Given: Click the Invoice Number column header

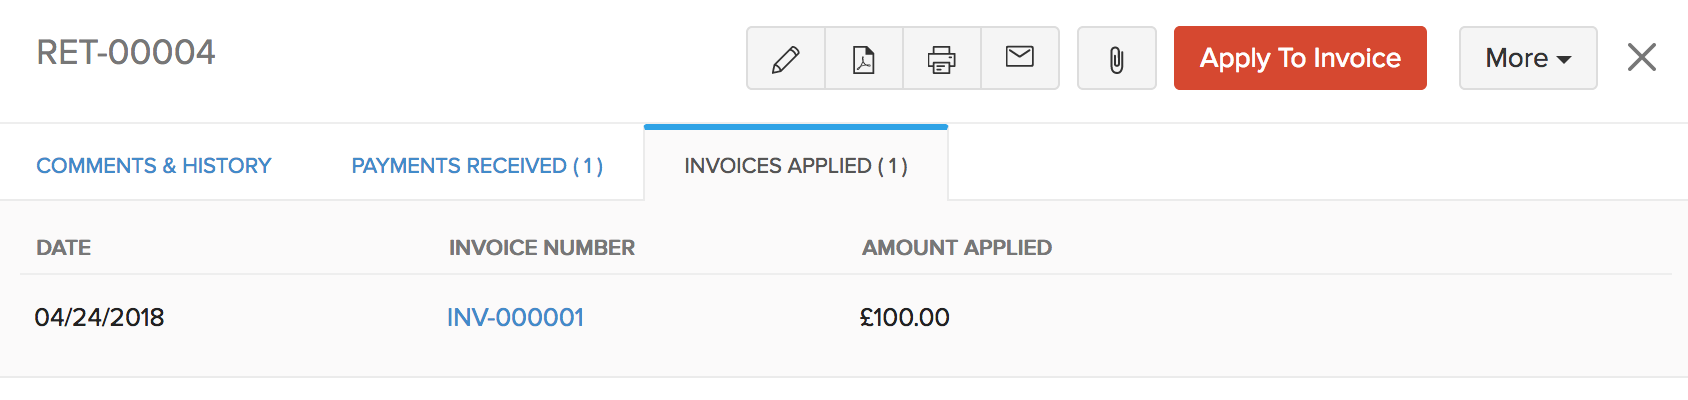Looking at the screenshot, I should 542,248.
